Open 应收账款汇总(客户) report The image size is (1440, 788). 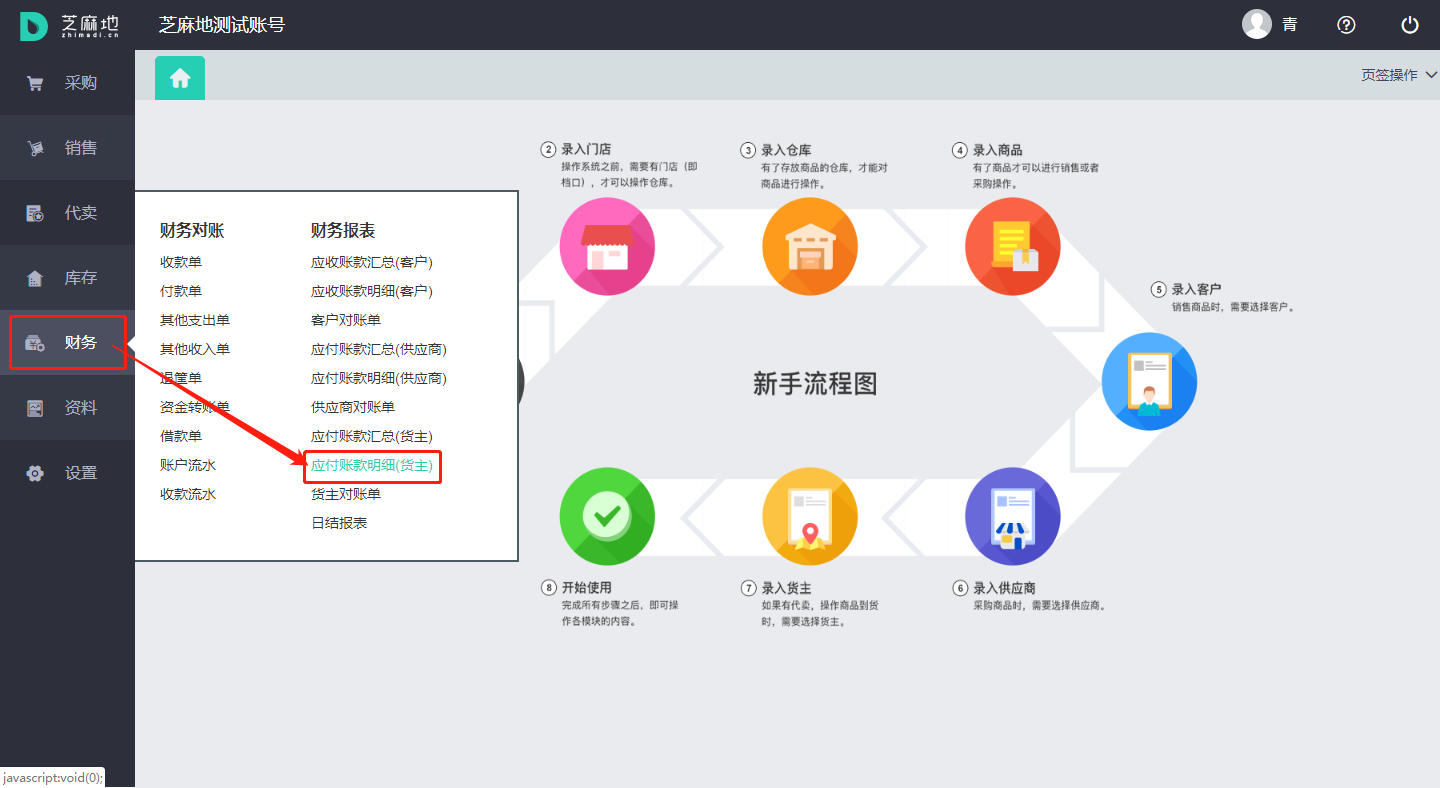click(372, 262)
